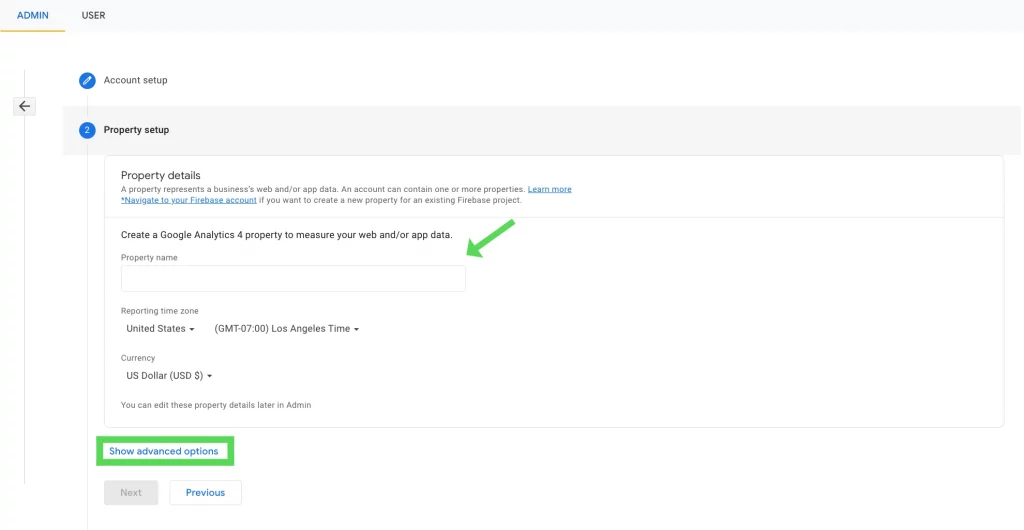
Task: Open the United States country dropdown
Action: click(160, 329)
